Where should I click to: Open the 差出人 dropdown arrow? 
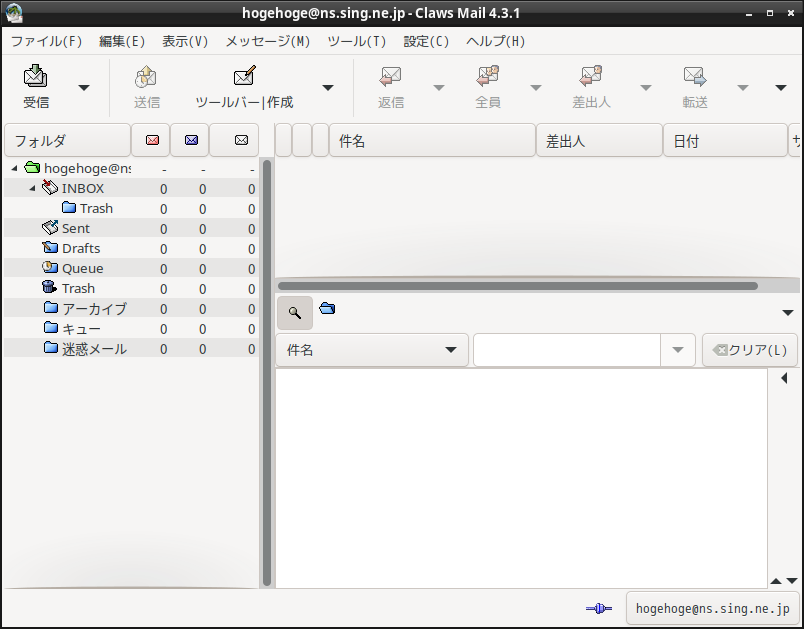[x=646, y=88]
